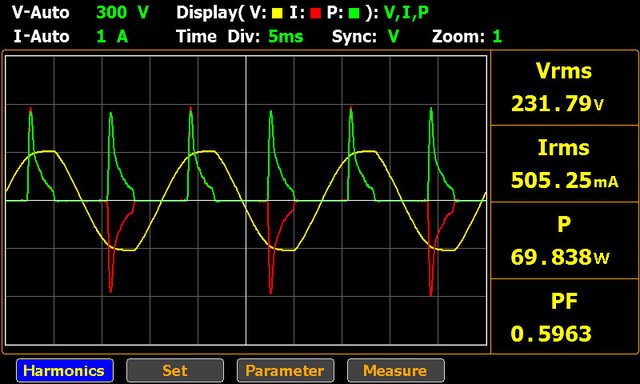Click the yellow voltage color swatch

[277, 13]
